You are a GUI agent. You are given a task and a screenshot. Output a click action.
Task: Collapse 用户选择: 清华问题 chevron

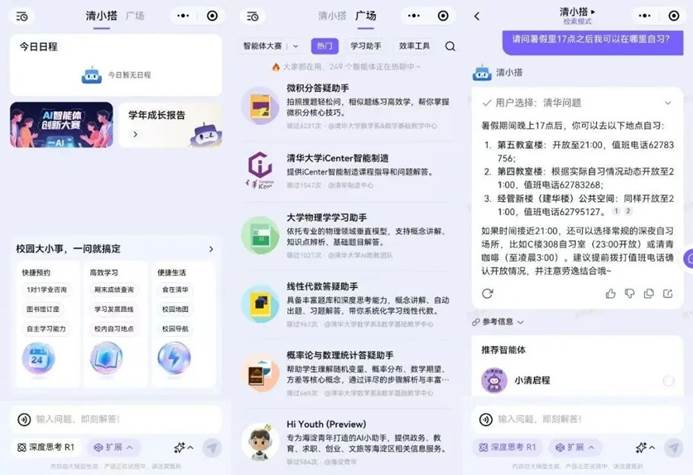(x=668, y=103)
